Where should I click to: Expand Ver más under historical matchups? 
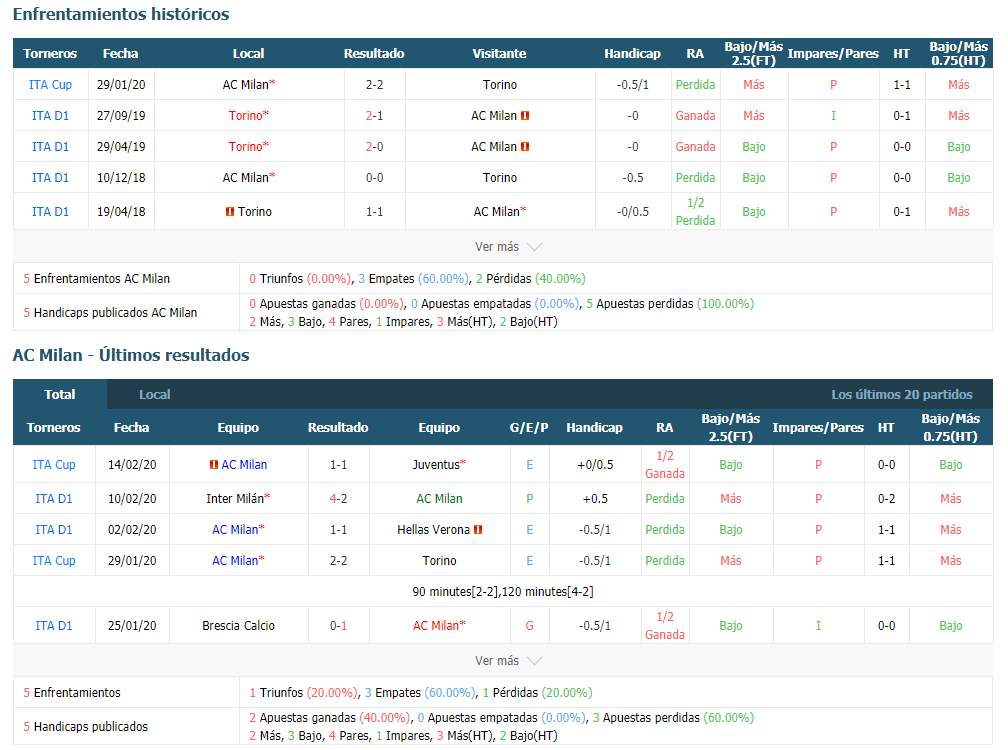(508, 247)
